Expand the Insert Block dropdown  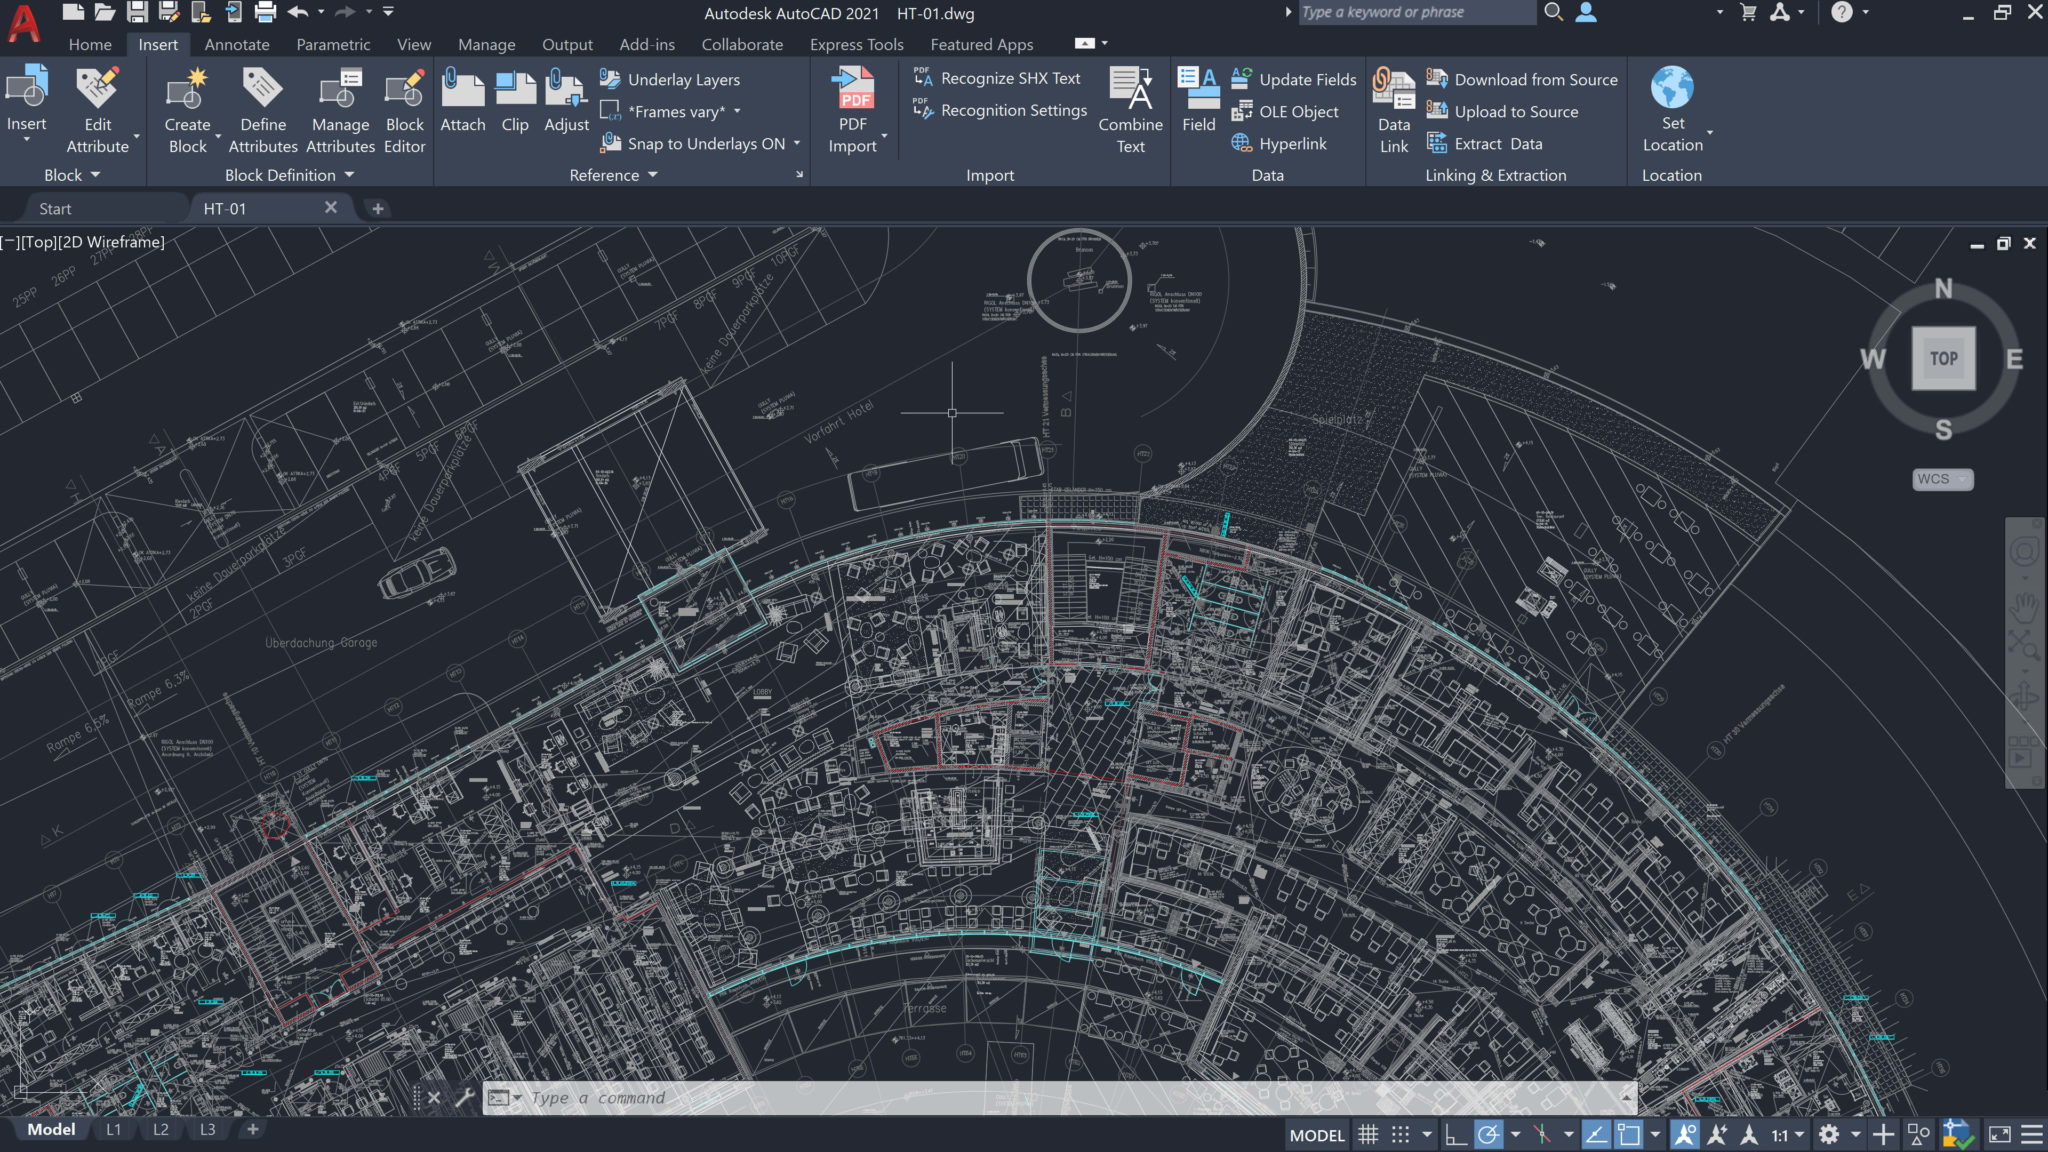[x=27, y=141]
